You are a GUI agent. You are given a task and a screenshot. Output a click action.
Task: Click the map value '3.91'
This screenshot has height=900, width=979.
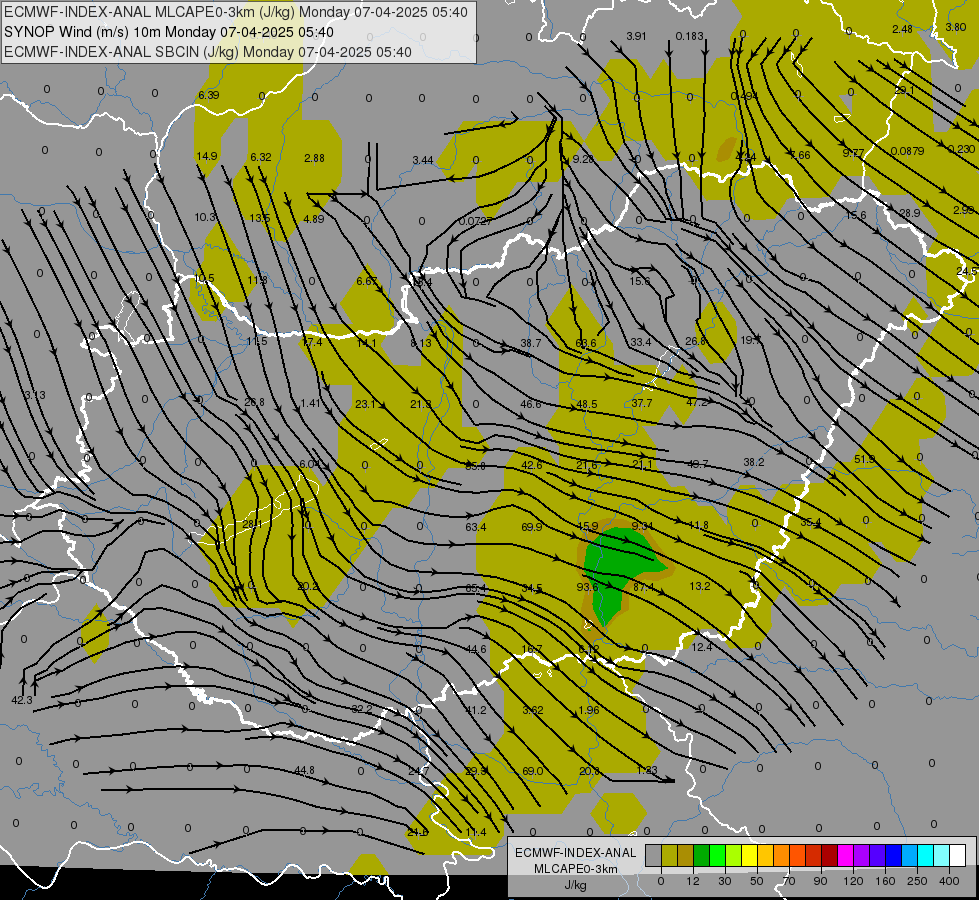tap(636, 36)
